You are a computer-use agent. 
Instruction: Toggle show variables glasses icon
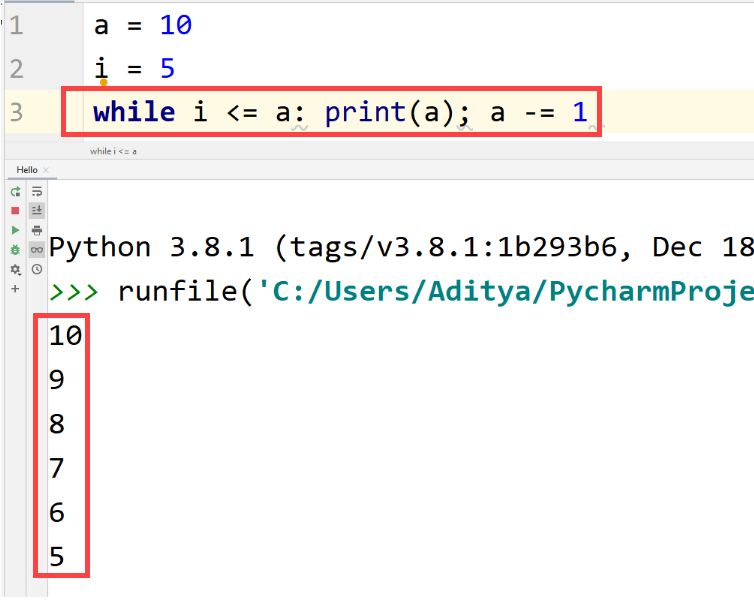[x=37, y=250]
